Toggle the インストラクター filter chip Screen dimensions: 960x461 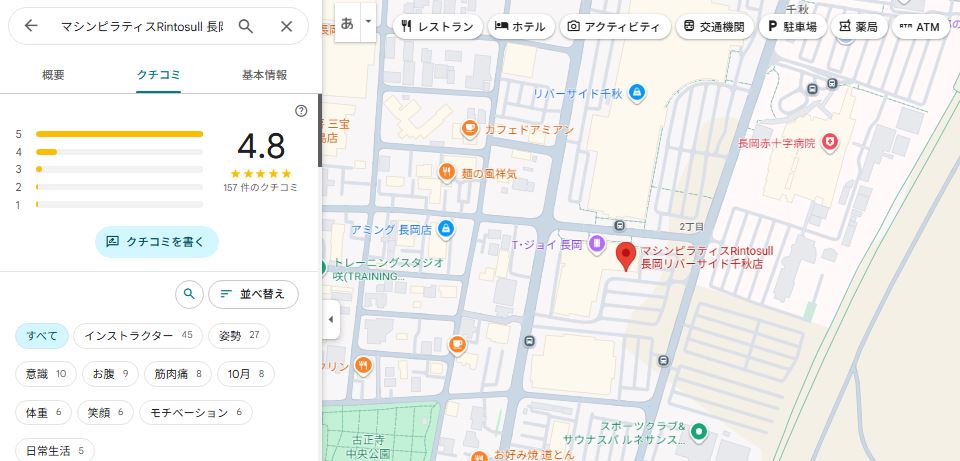click(138, 336)
